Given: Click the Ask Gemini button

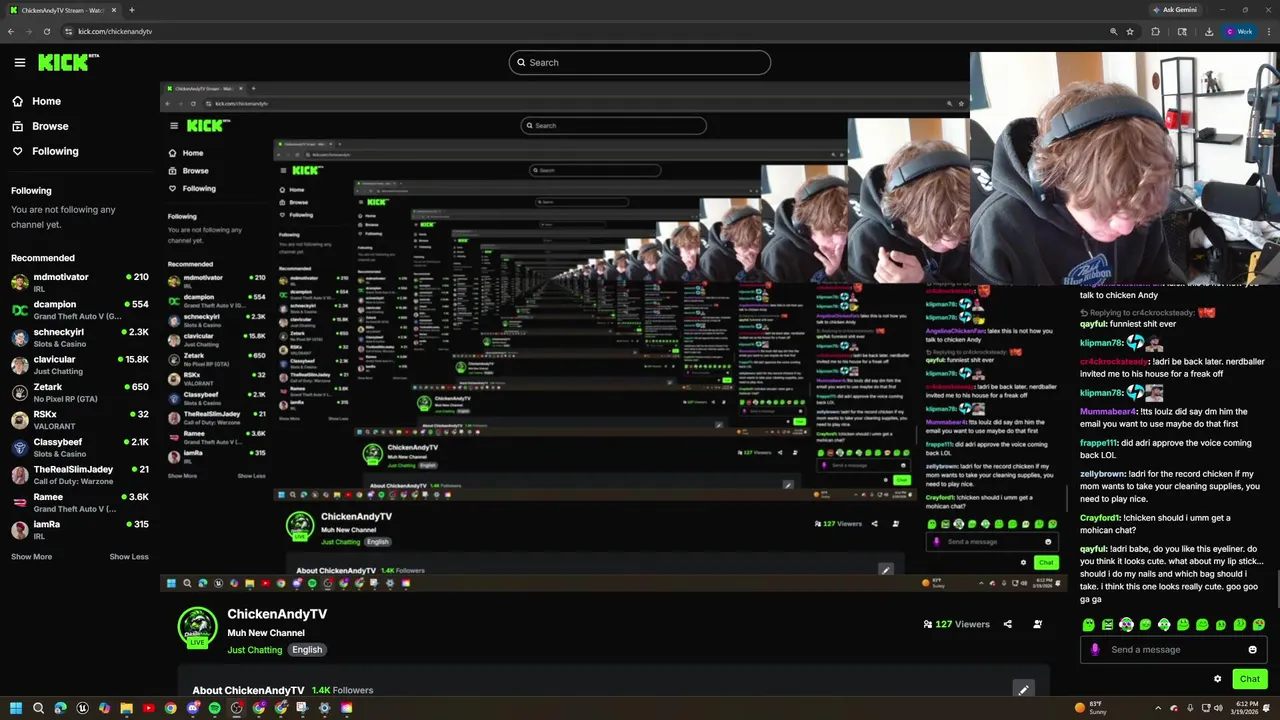Looking at the screenshot, I should 1175,10.
